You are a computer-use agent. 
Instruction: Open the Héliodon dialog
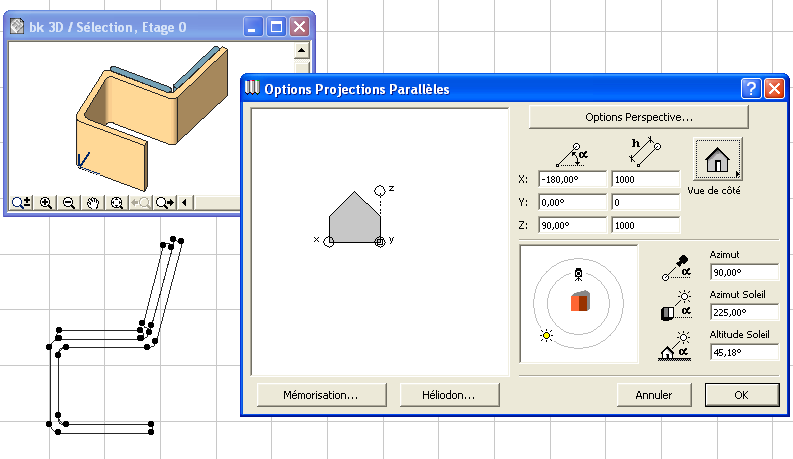point(450,395)
